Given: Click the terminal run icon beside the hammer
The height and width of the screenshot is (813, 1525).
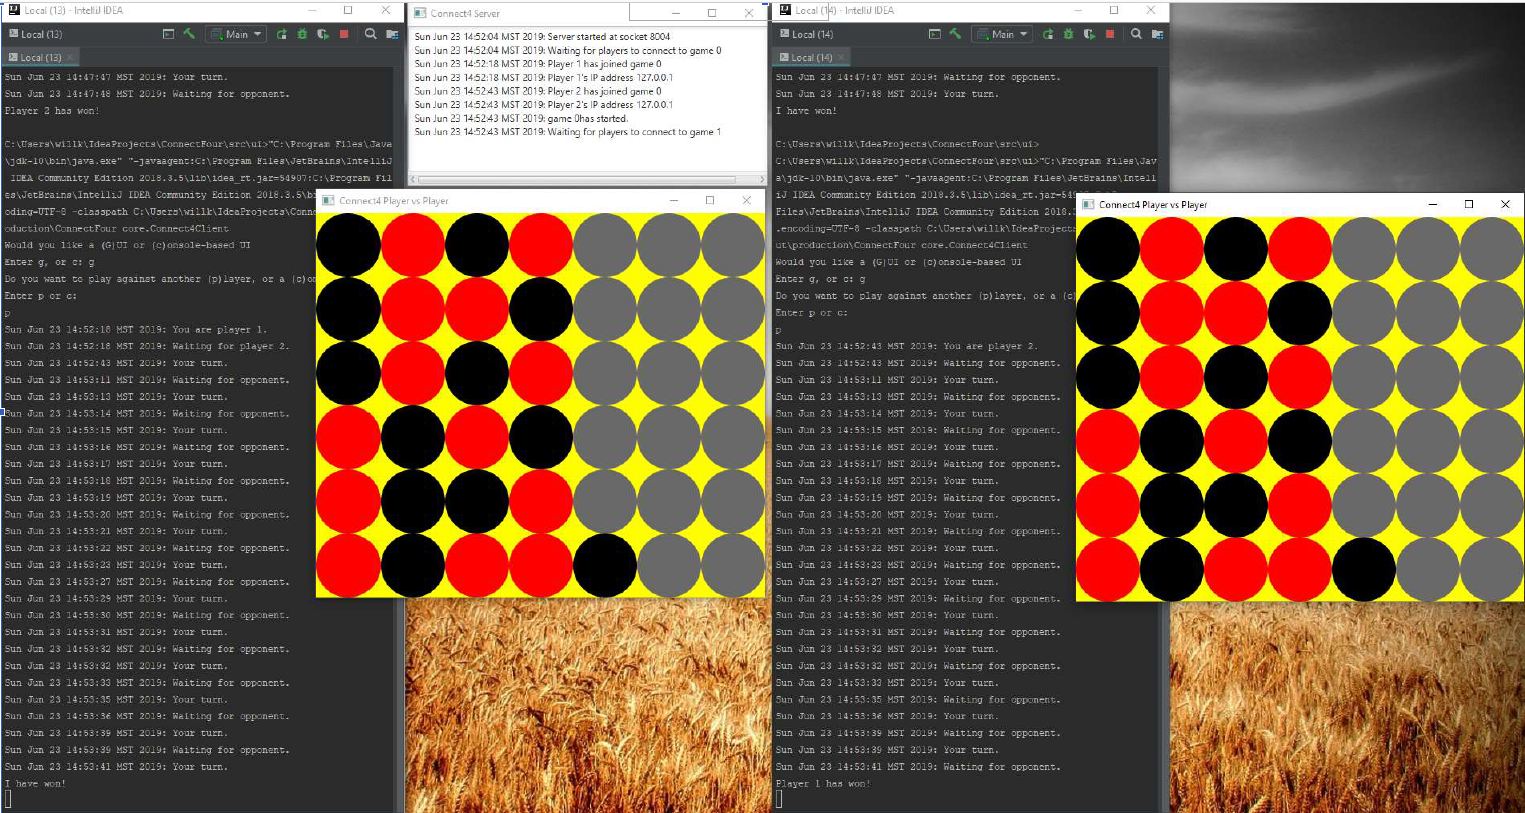Looking at the screenshot, I should (169, 34).
